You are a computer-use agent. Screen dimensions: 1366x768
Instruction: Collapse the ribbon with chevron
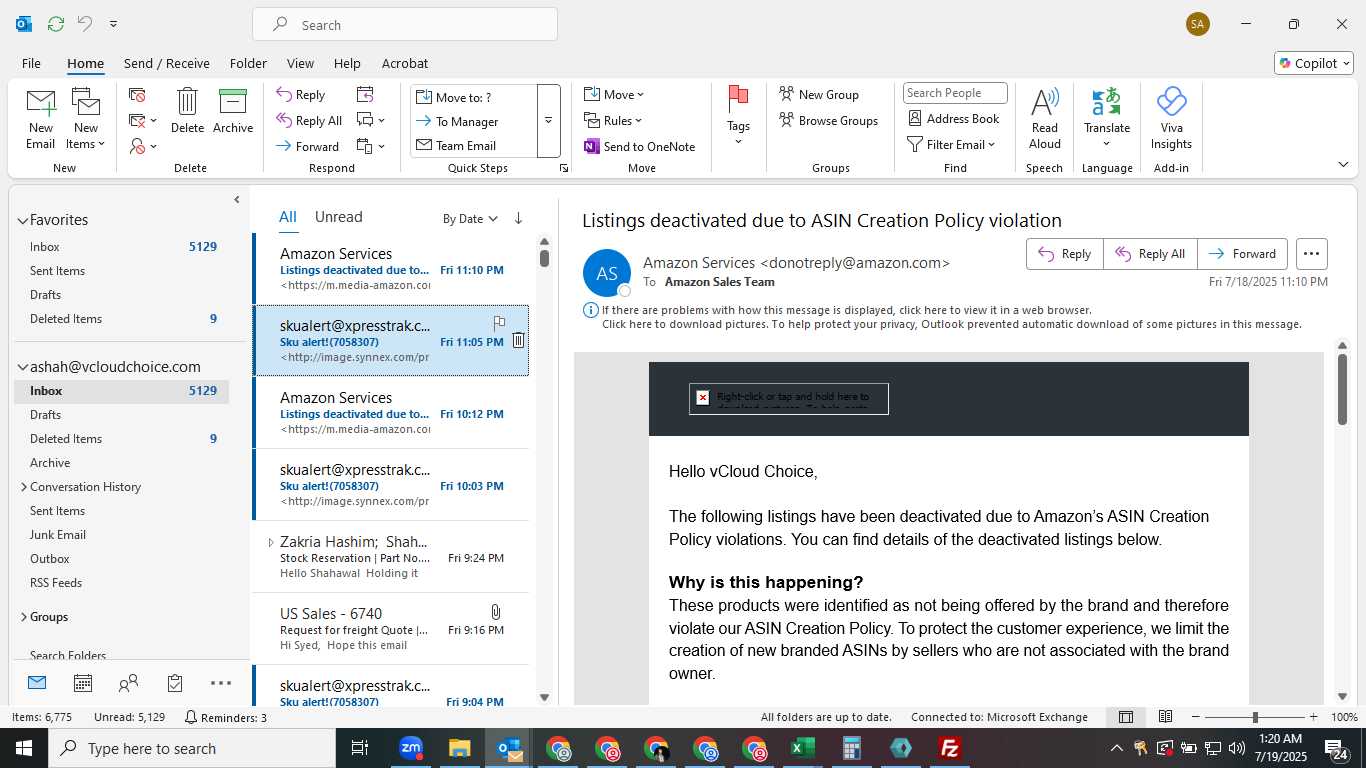(x=1343, y=164)
